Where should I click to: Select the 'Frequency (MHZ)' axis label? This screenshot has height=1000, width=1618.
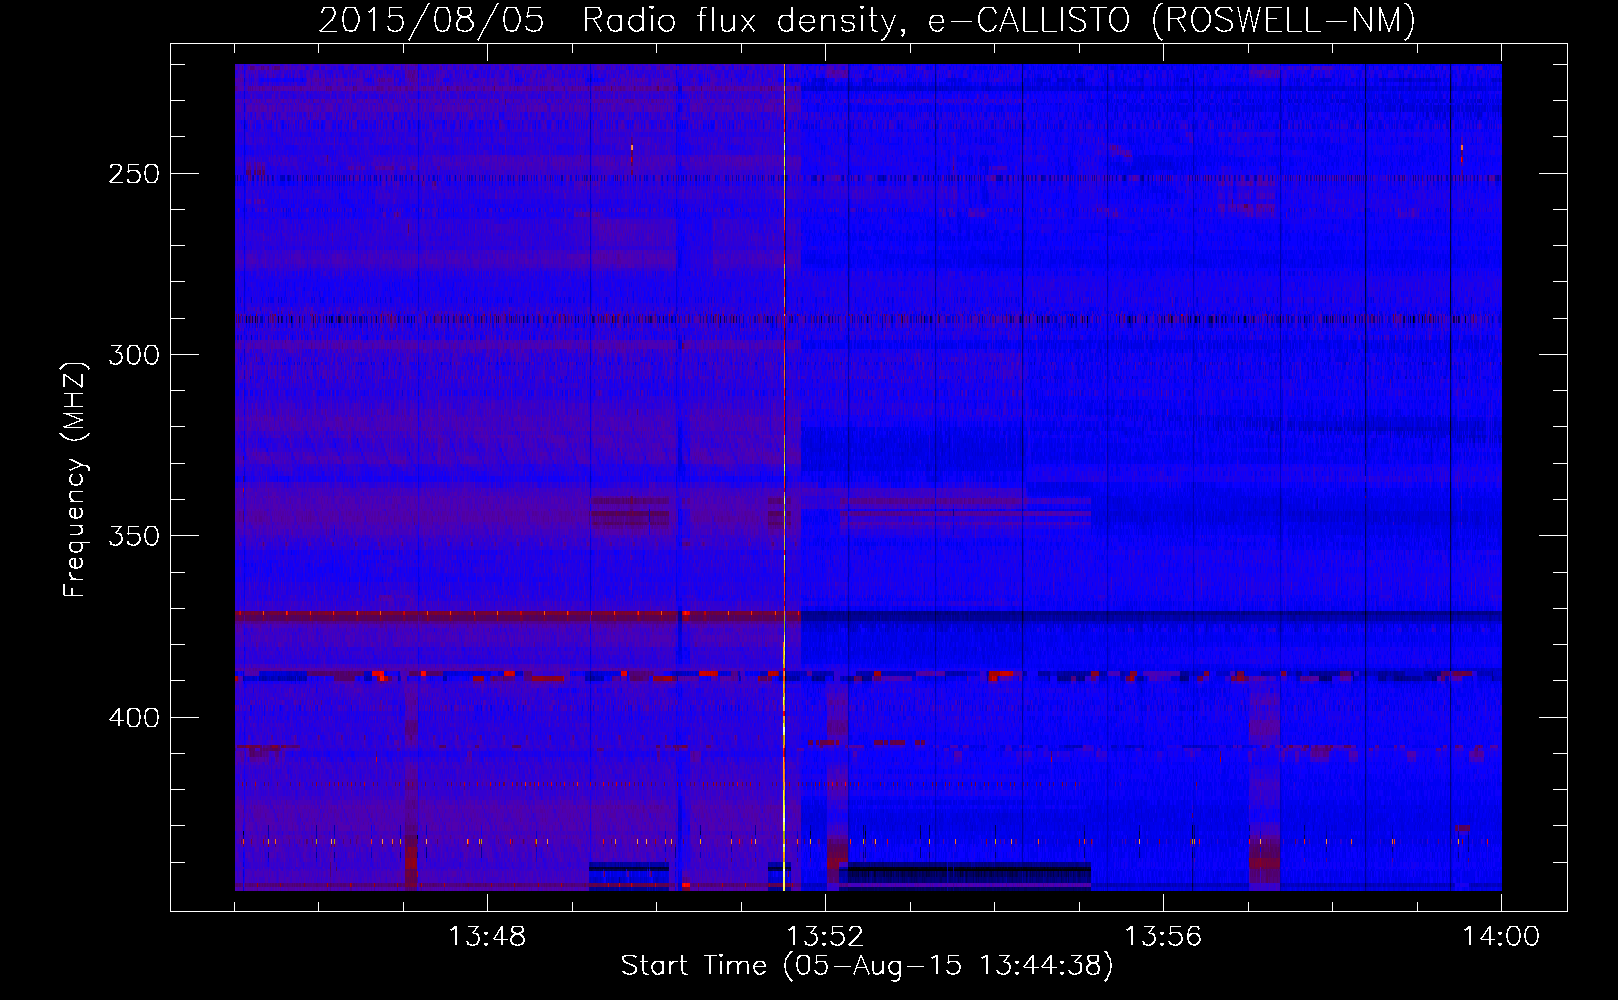(75, 478)
